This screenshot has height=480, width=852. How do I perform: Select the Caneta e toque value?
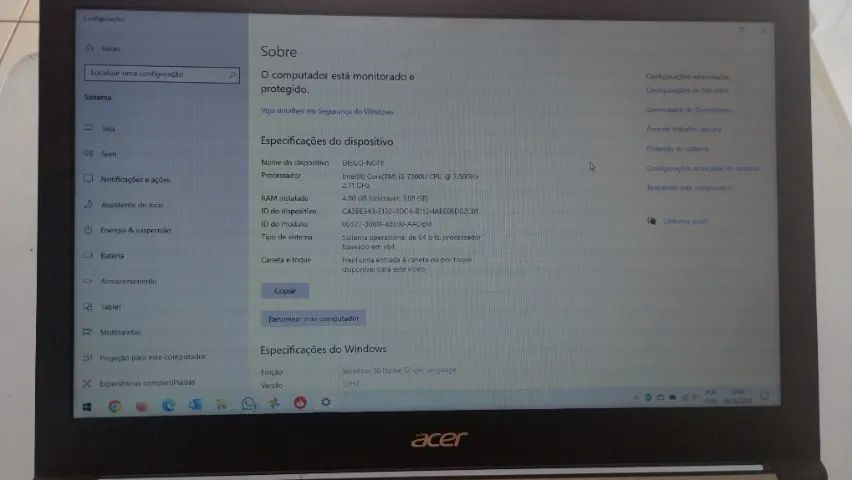tap(407, 264)
